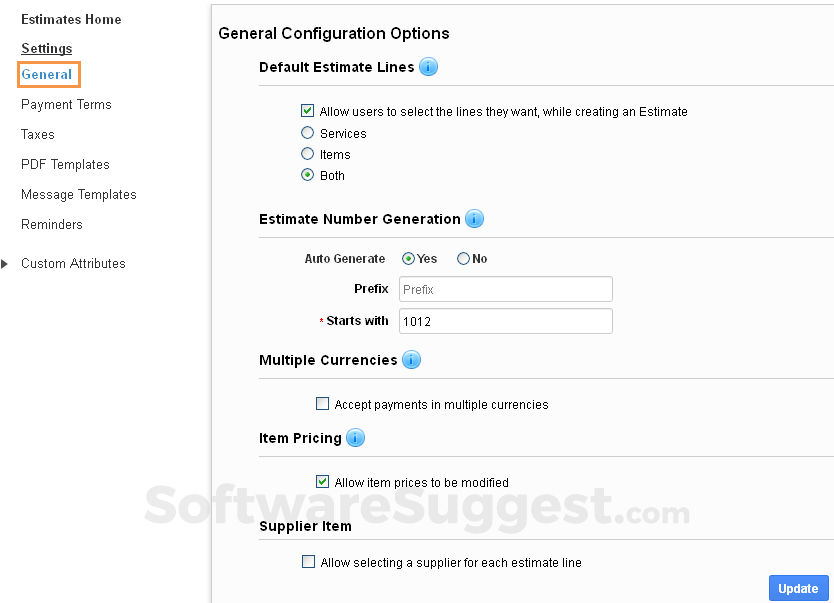Click the Estimate Number Generation info icon
This screenshot has width=834, height=603.
(x=474, y=219)
